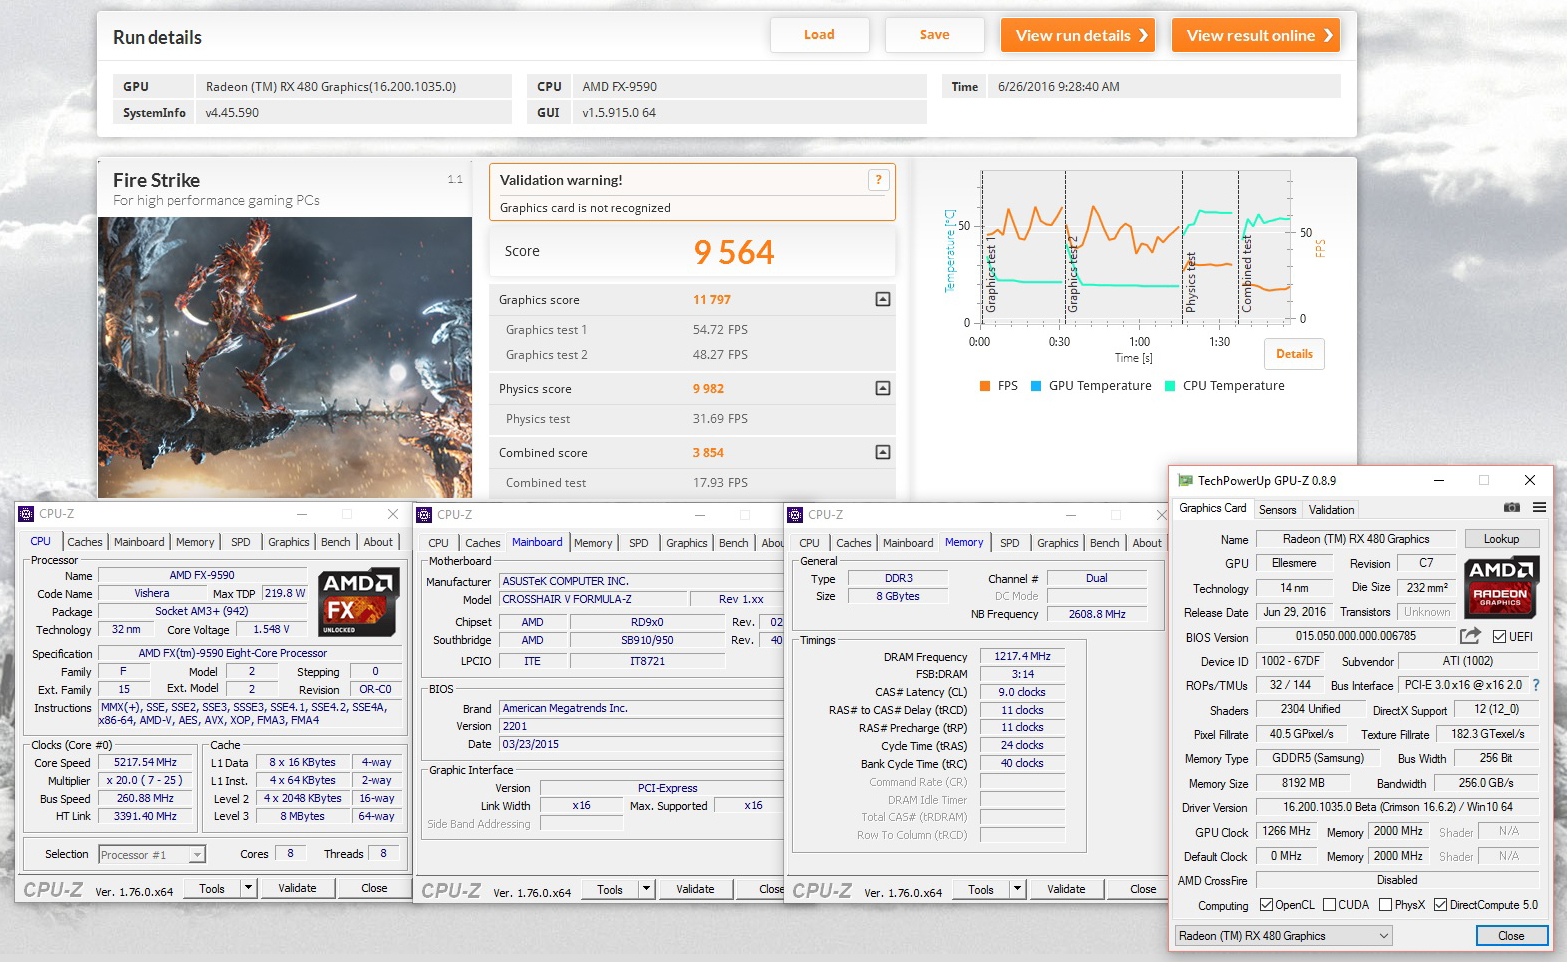Click the DRAM Frequency value 1217.4 MHz

1022,656
